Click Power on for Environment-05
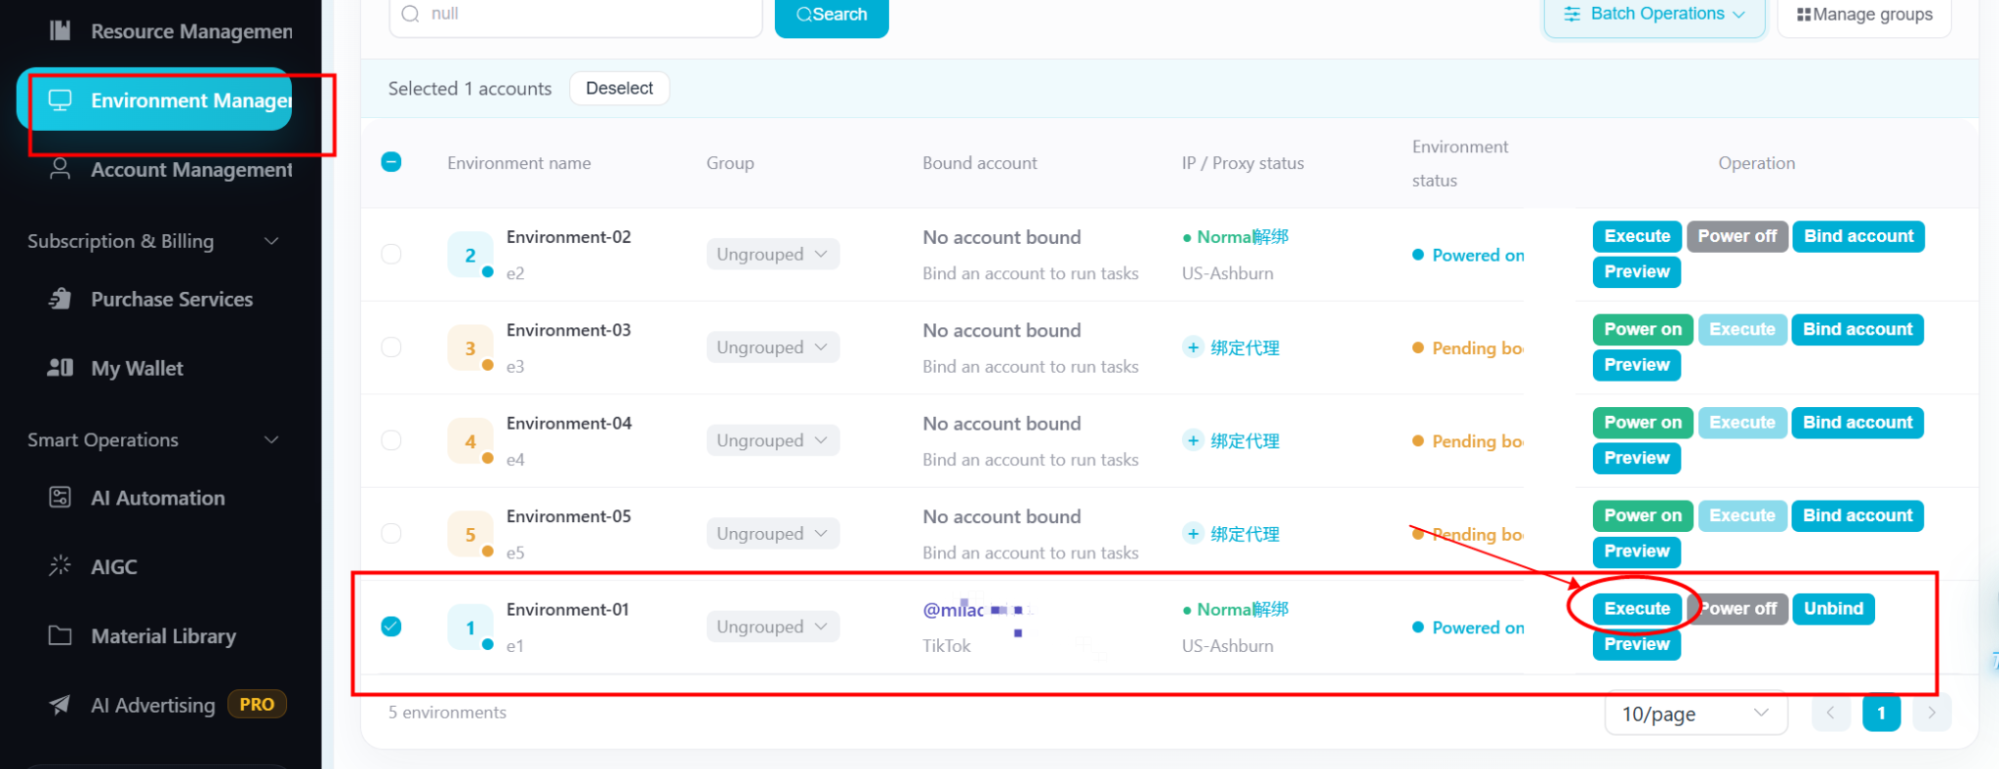 pos(1642,516)
